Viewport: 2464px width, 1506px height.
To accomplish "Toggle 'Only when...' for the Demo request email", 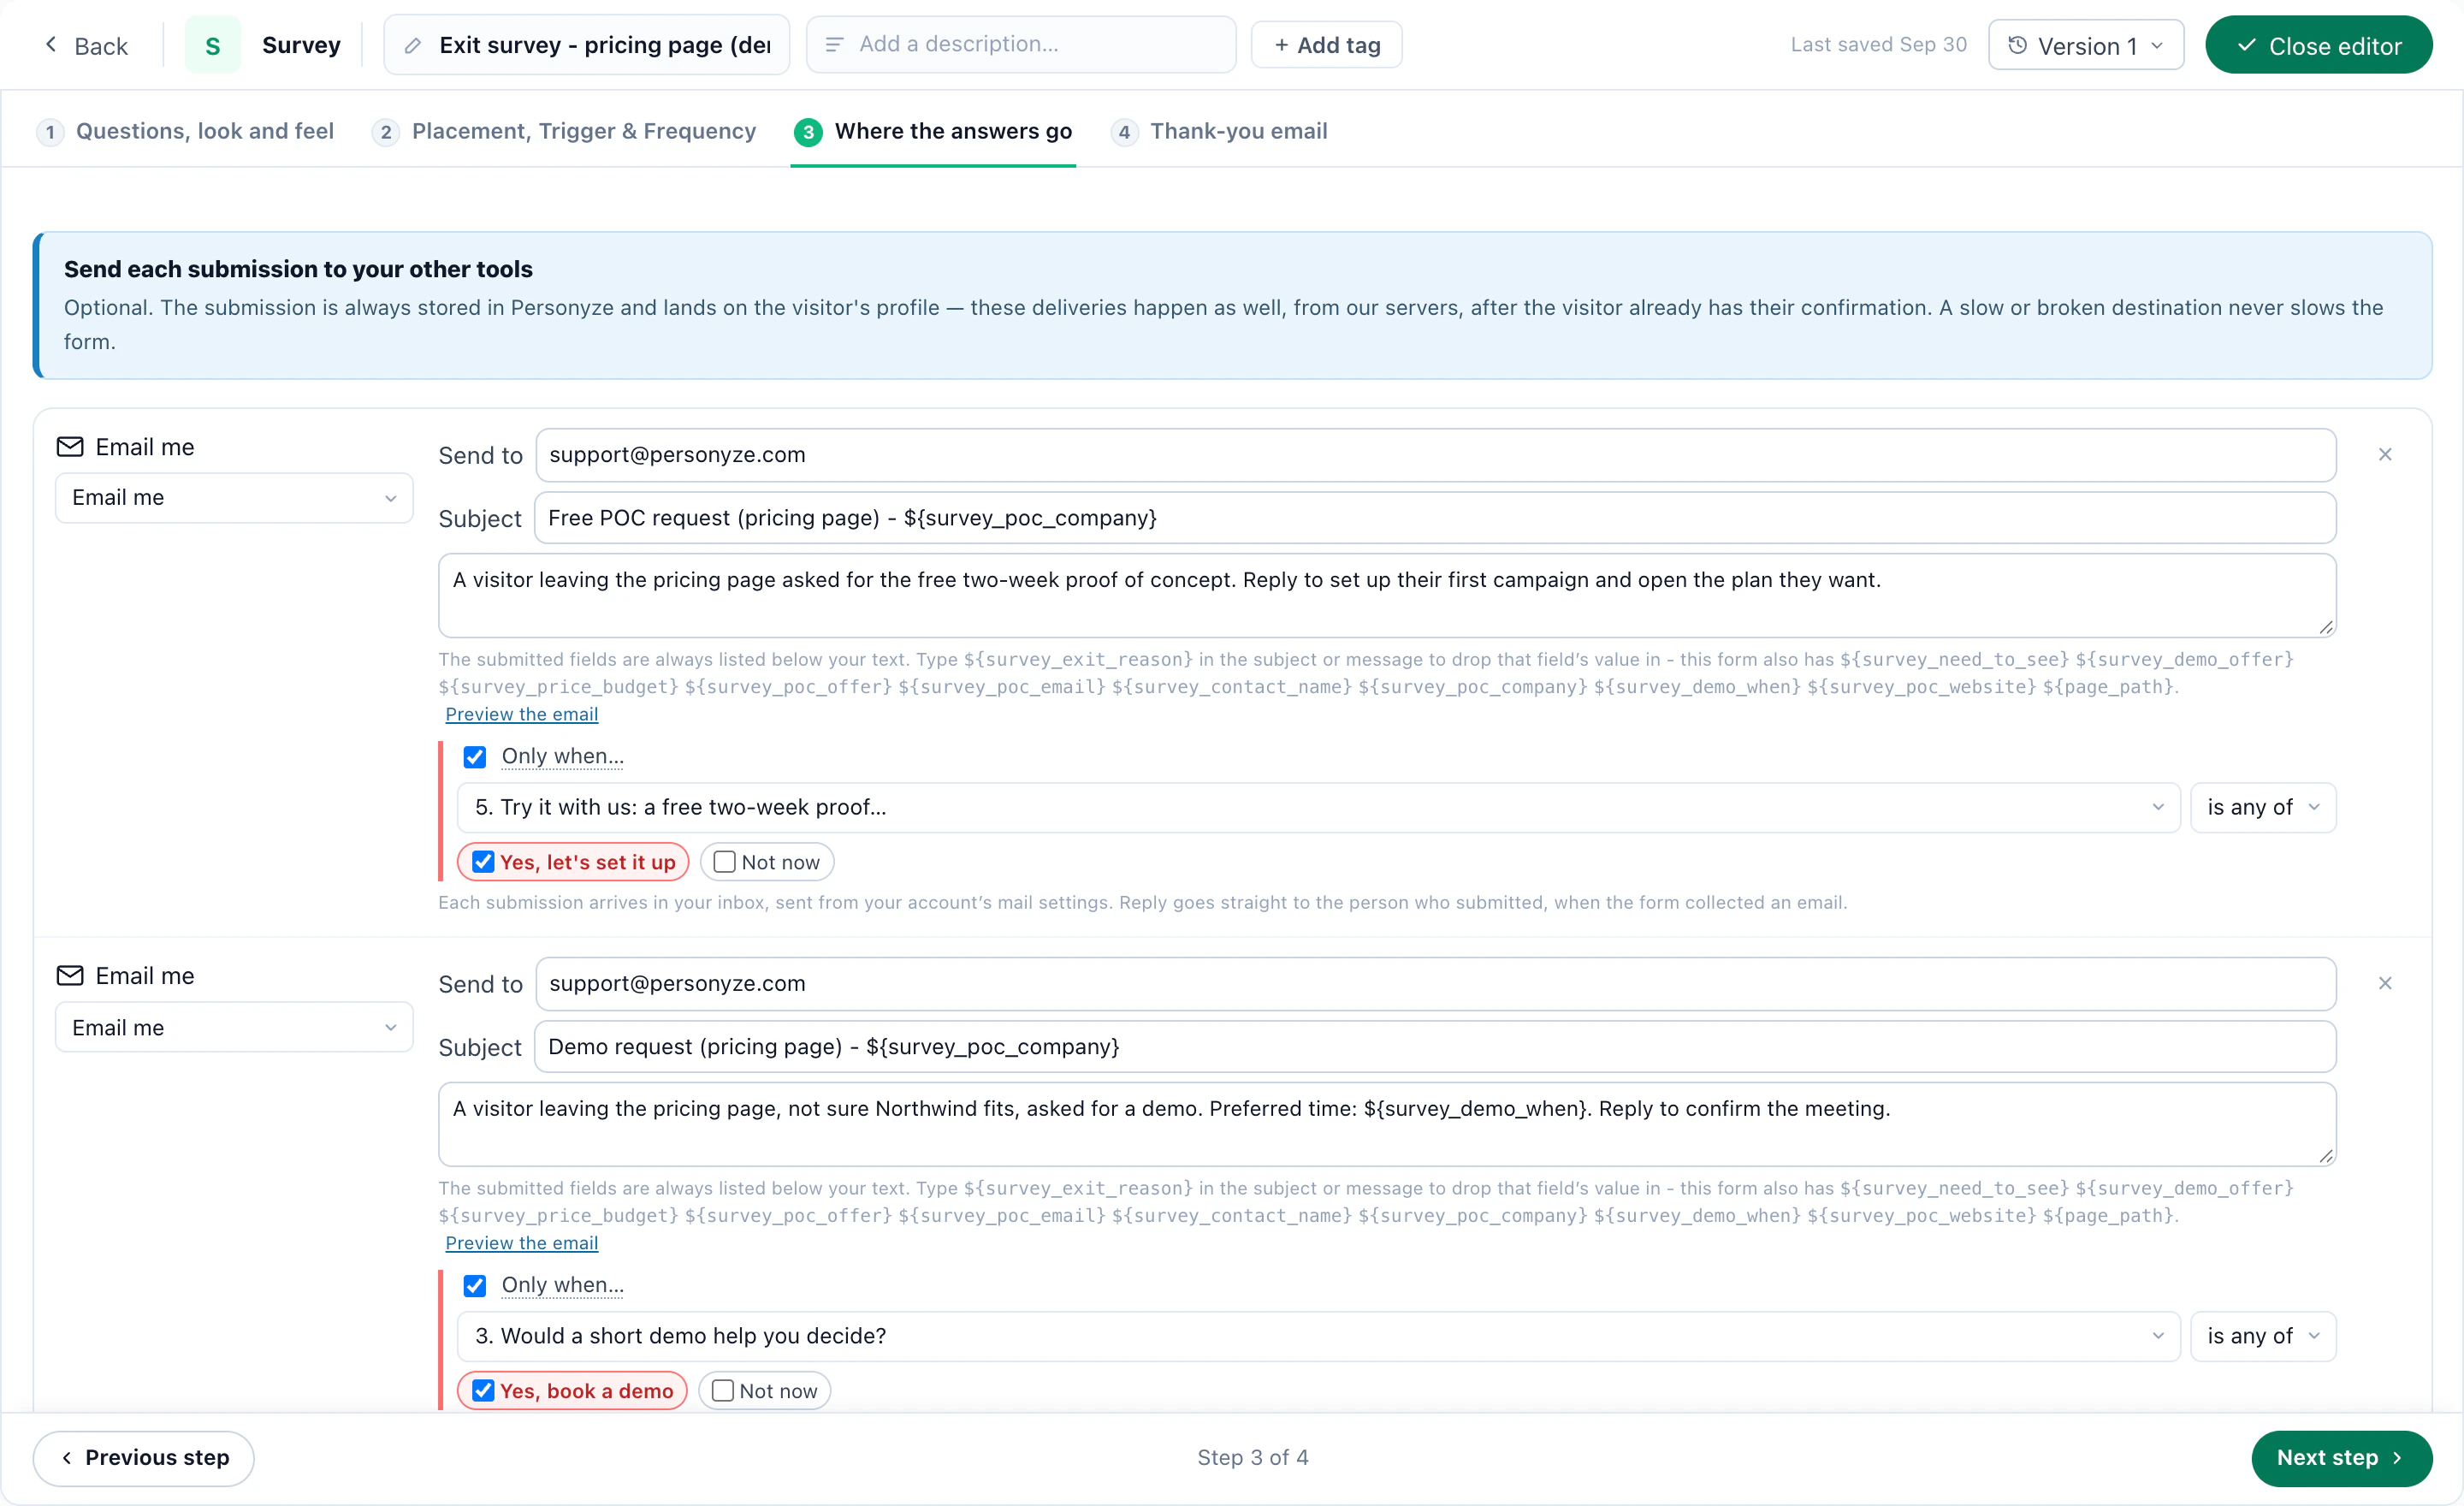I will 475,1286.
